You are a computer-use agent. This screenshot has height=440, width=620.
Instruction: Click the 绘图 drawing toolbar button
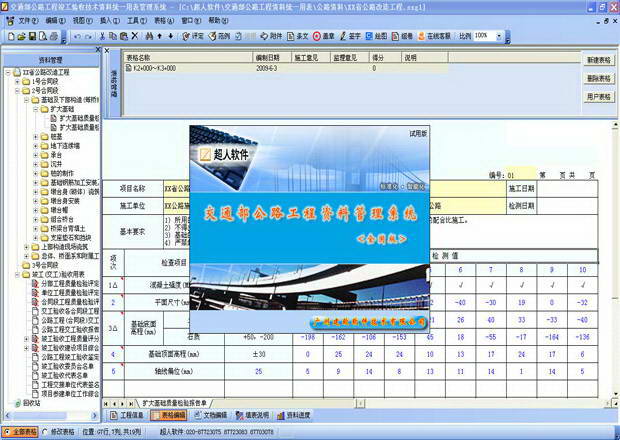[x=376, y=36]
